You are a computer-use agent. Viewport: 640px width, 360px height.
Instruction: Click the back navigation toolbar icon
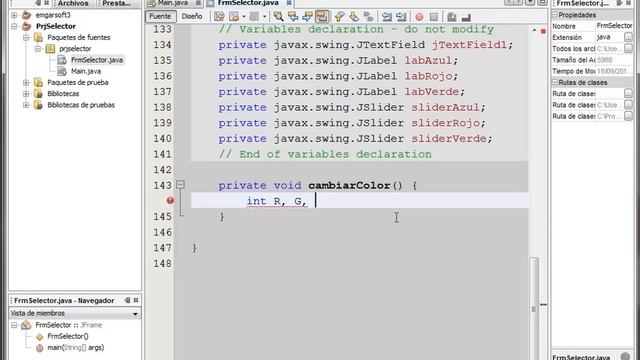(234, 17)
